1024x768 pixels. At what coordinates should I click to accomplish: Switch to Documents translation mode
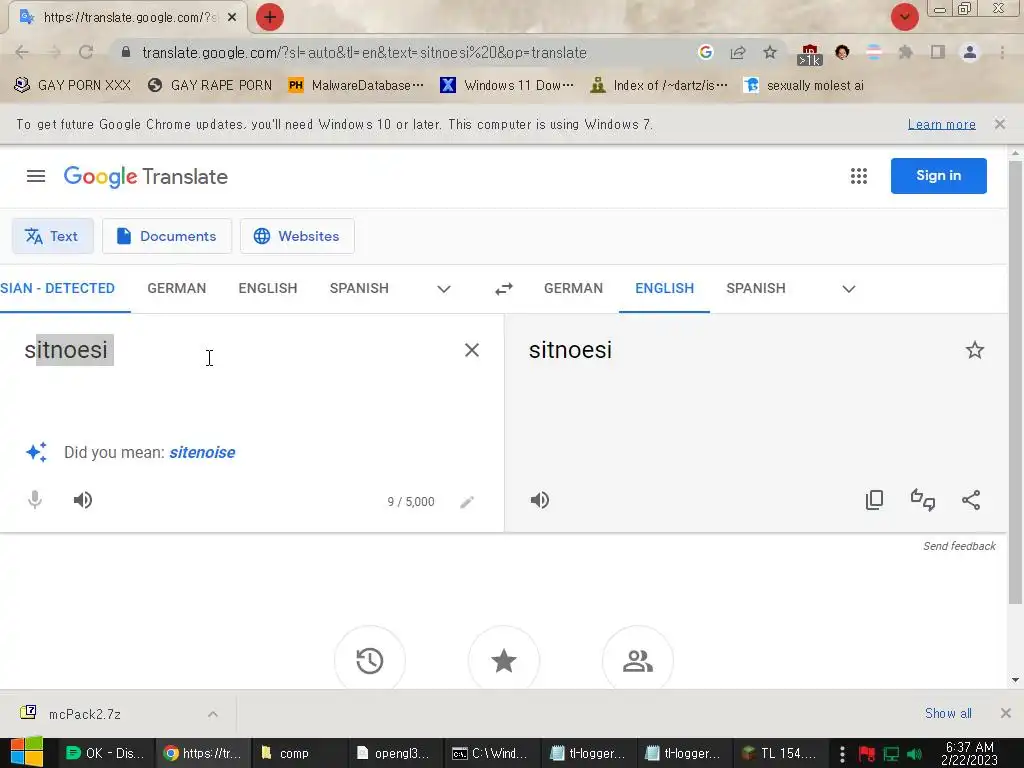tap(167, 236)
